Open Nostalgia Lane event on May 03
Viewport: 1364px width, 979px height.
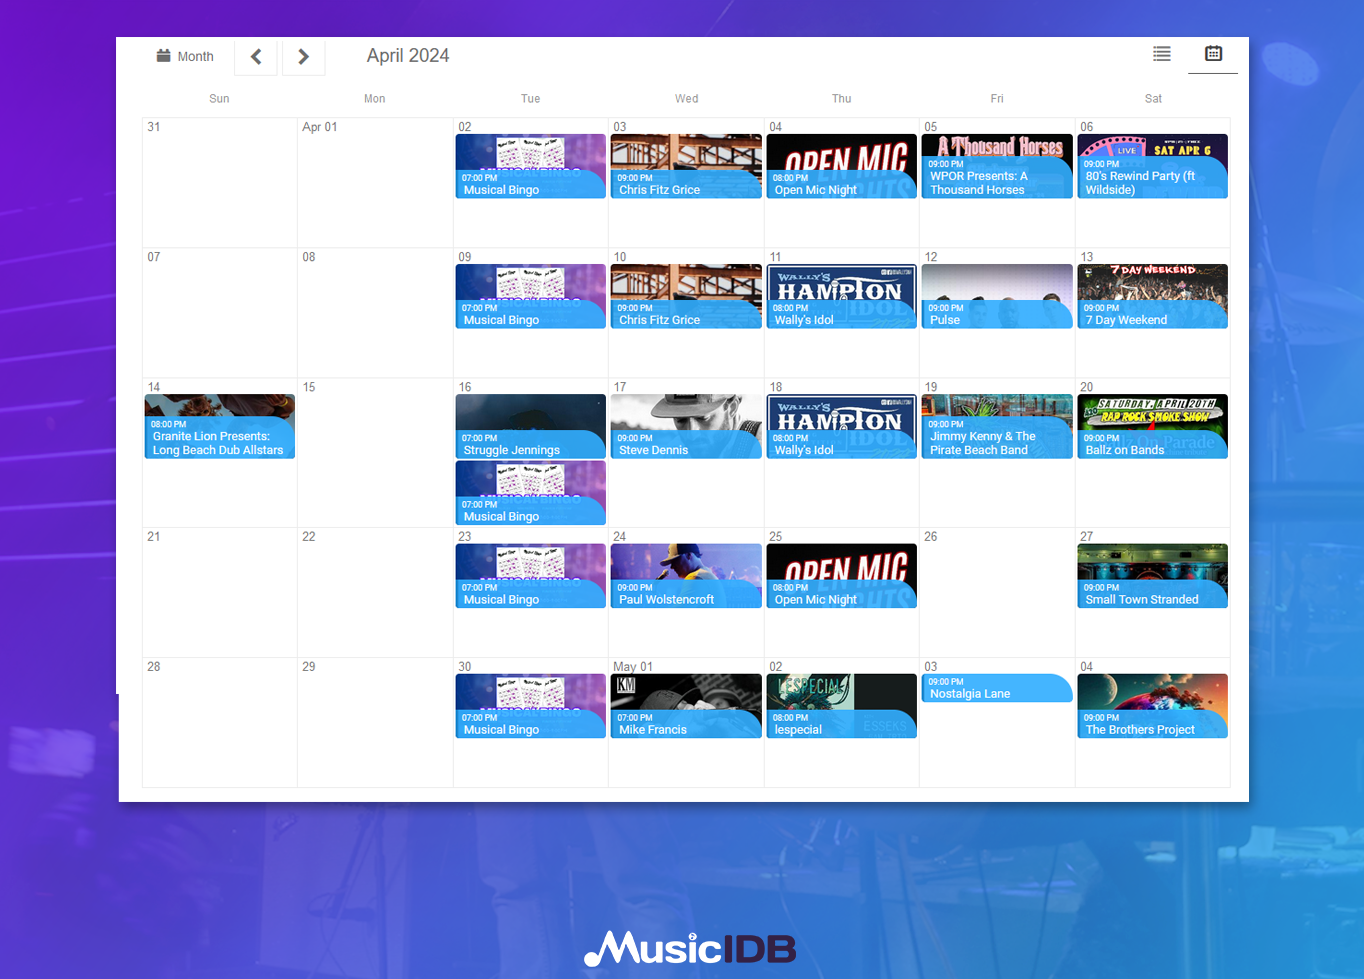coord(997,688)
